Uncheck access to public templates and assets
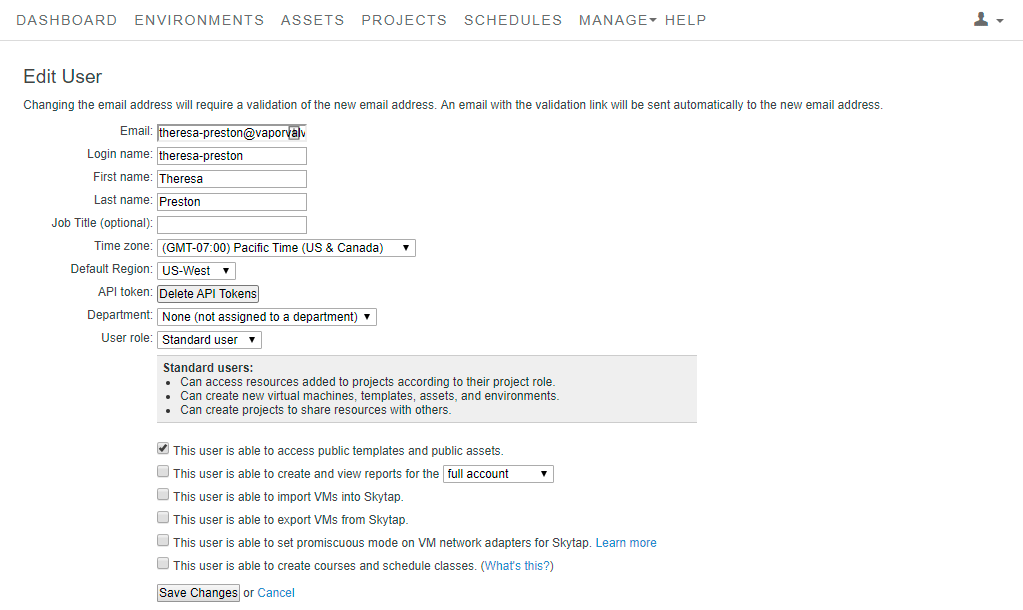The width and height of the screenshot is (1023, 610). [x=163, y=448]
